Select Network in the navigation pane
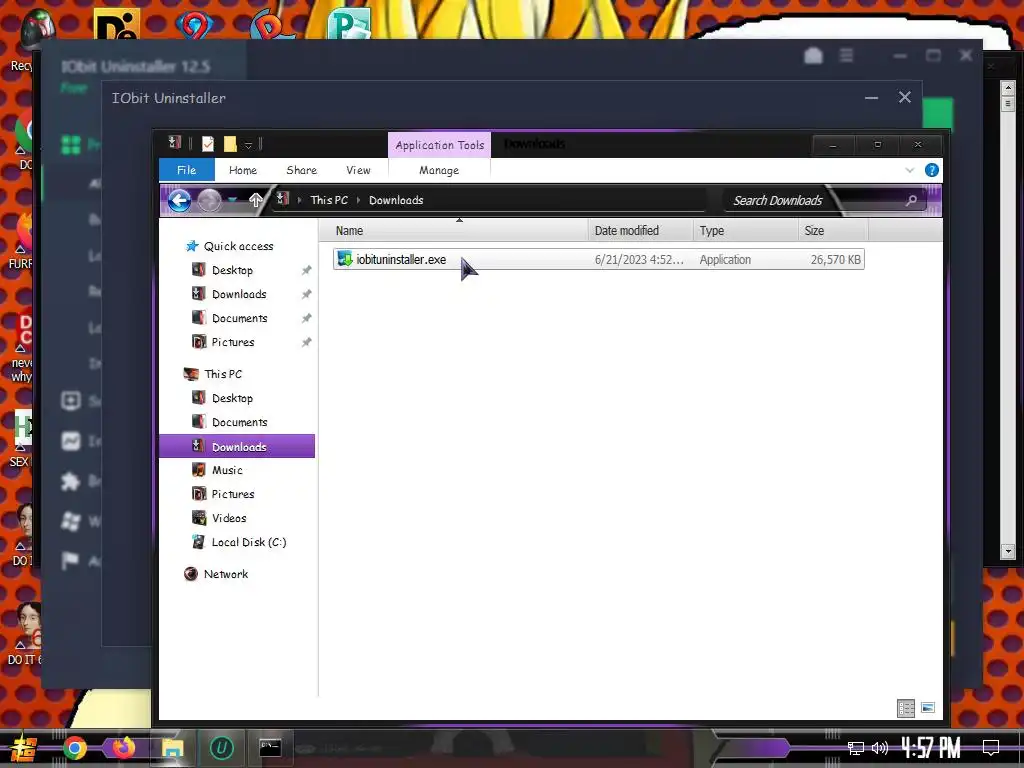This screenshot has height=768, width=1024. (225, 574)
